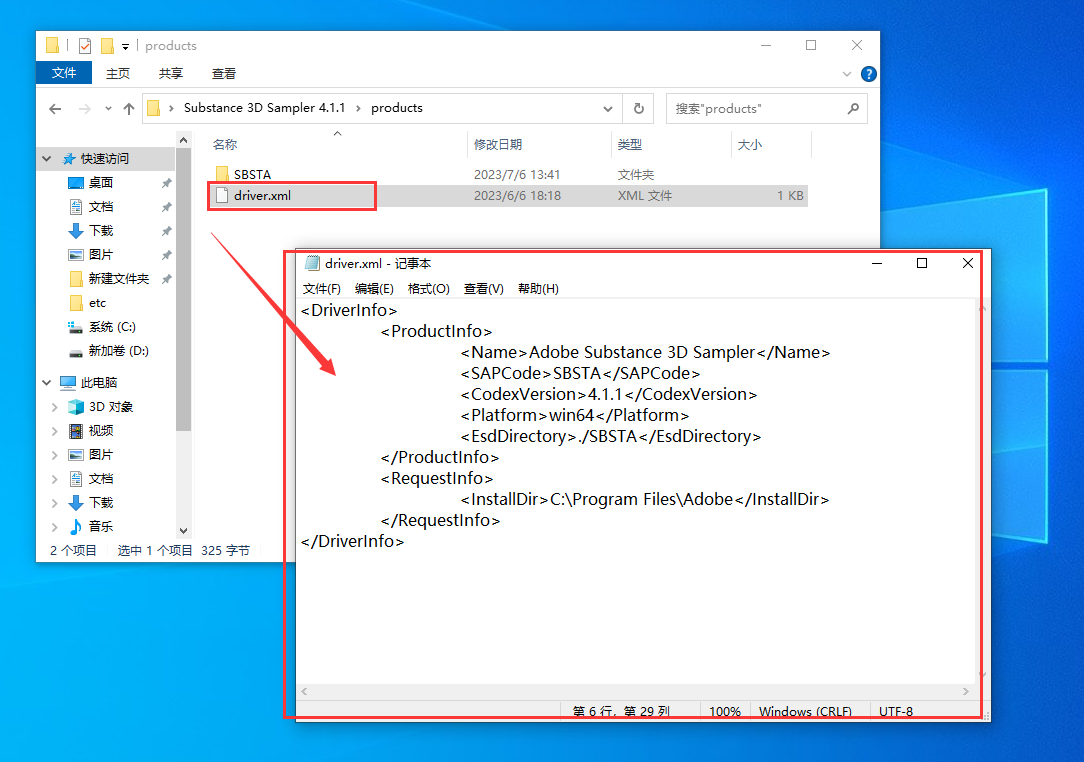The image size is (1084, 762).
Task: Click in the search products input field
Action: pos(755,108)
